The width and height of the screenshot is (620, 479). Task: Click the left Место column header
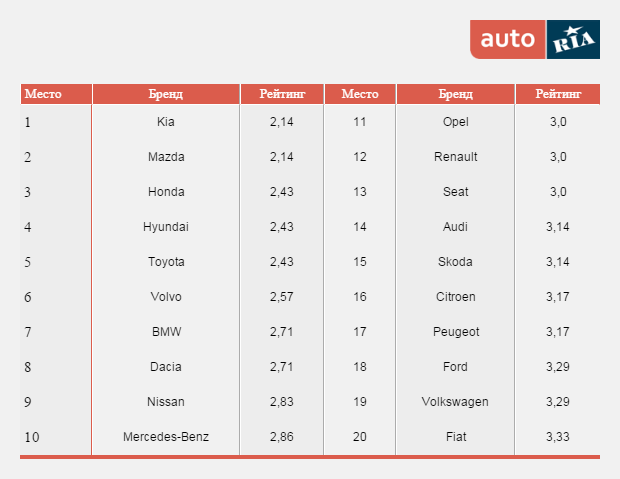43,94
